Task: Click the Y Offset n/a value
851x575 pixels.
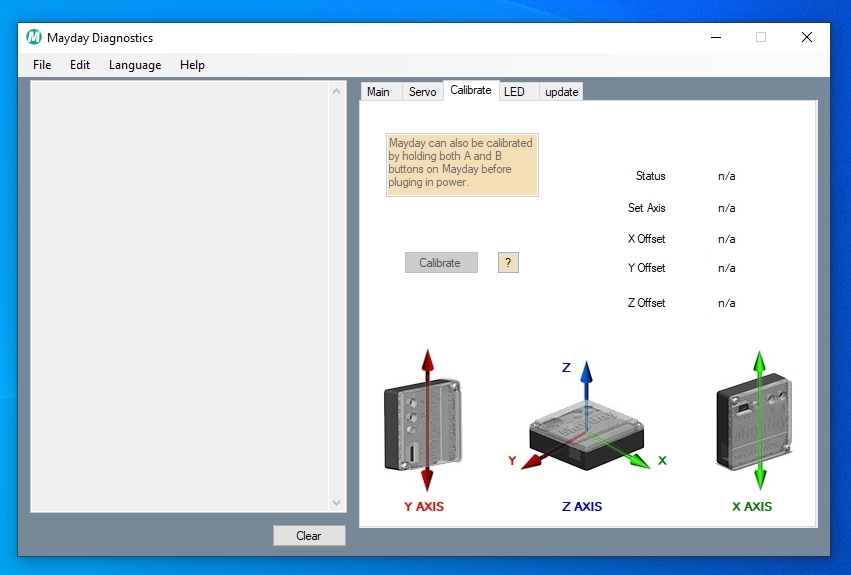Action: [727, 268]
